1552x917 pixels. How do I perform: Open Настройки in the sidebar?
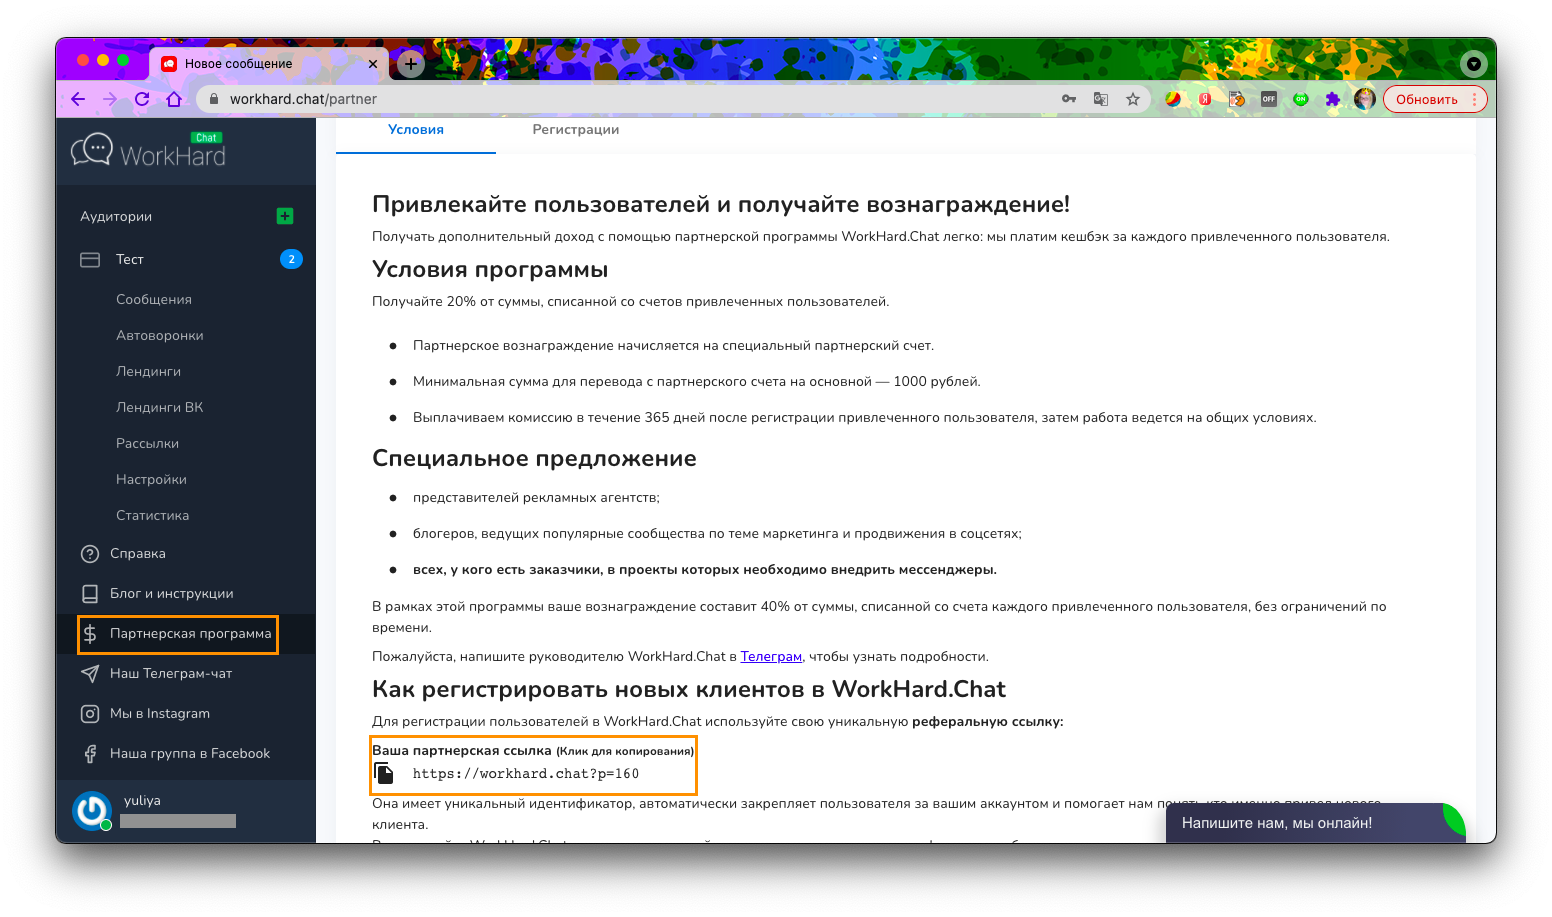tap(151, 479)
